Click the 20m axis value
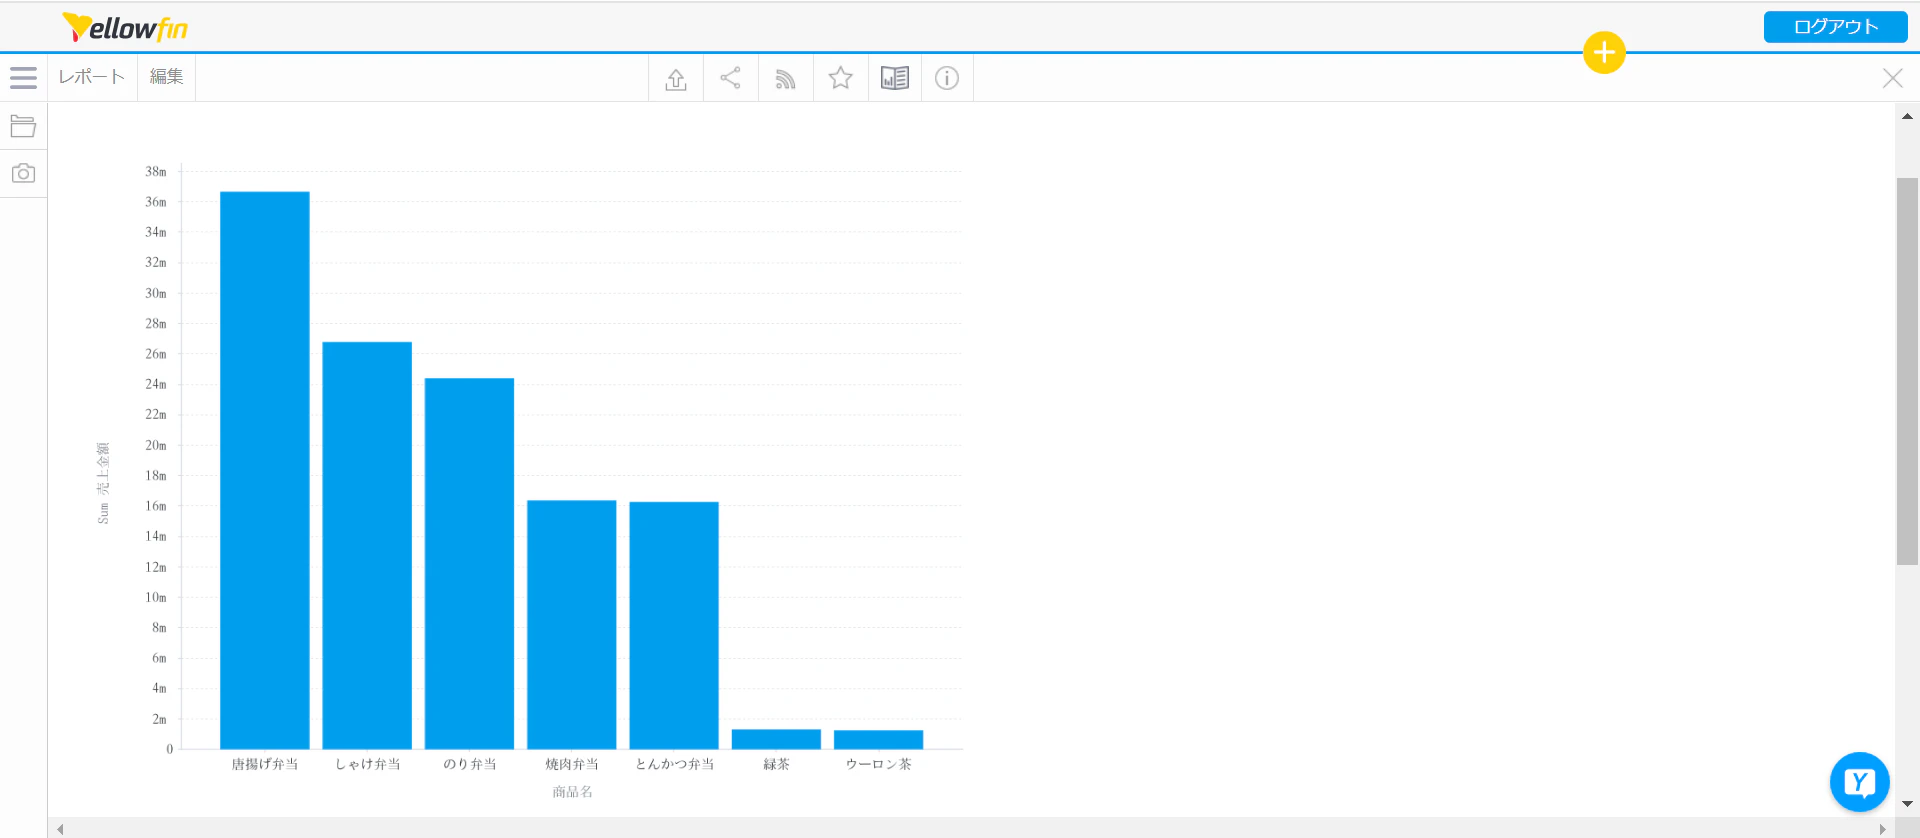This screenshot has width=1920, height=838. [x=156, y=445]
